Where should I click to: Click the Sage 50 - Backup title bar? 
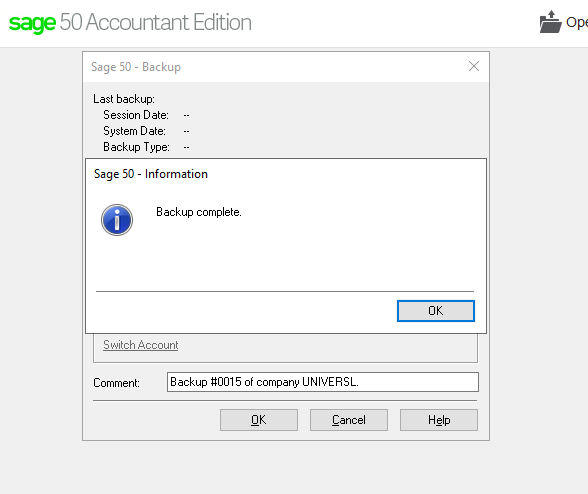coord(278,67)
